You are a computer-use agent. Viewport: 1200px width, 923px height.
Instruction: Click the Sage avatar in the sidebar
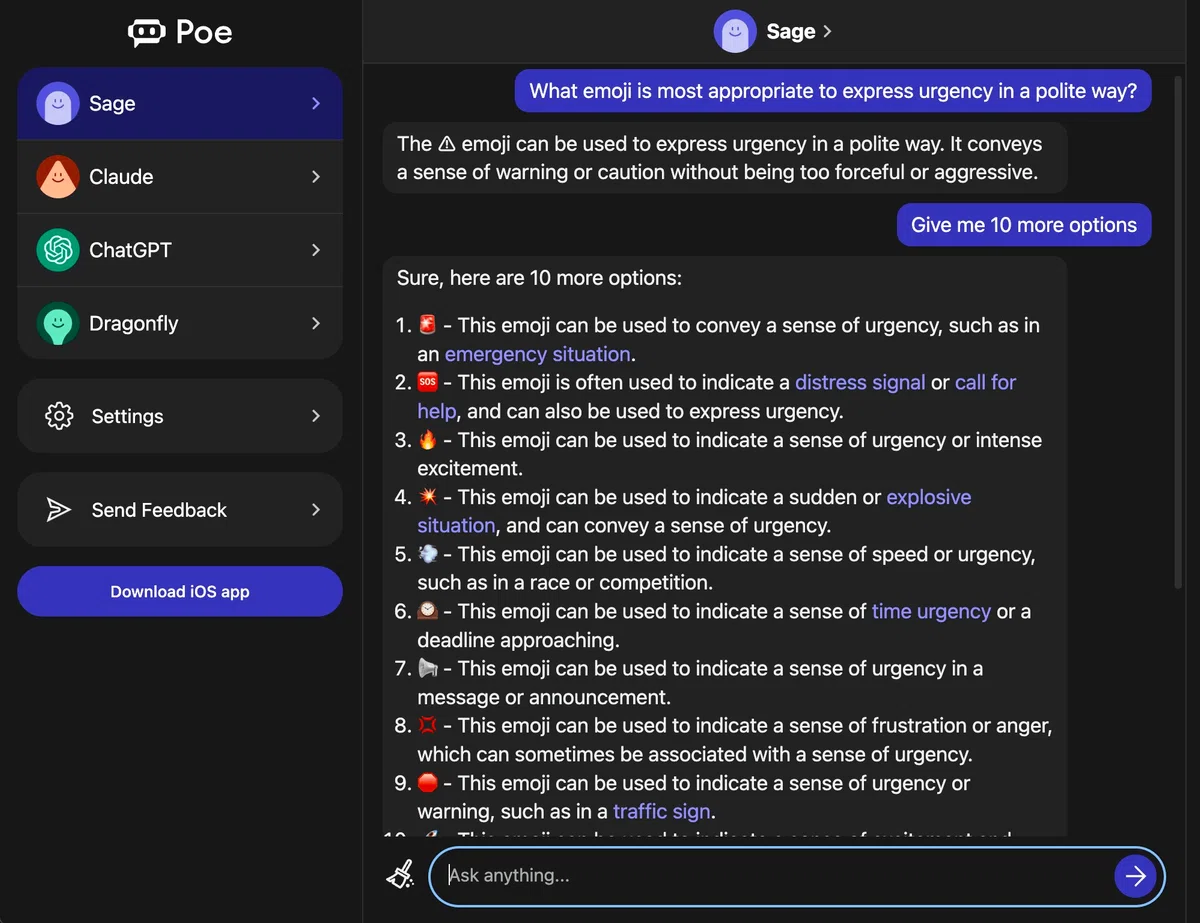coord(58,103)
